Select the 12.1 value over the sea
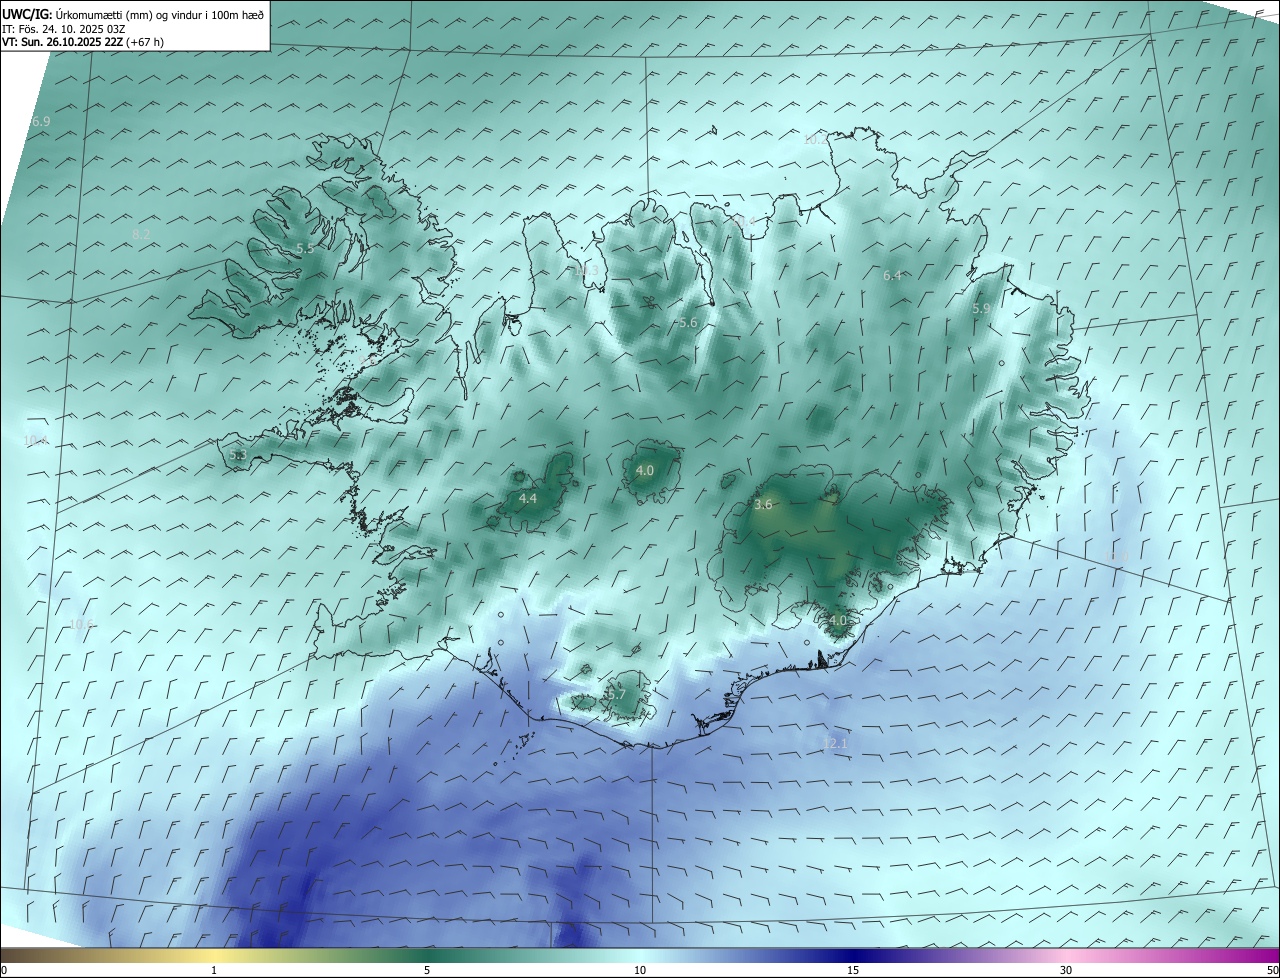This screenshot has width=1280, height=978. click(x=834, y=743)
